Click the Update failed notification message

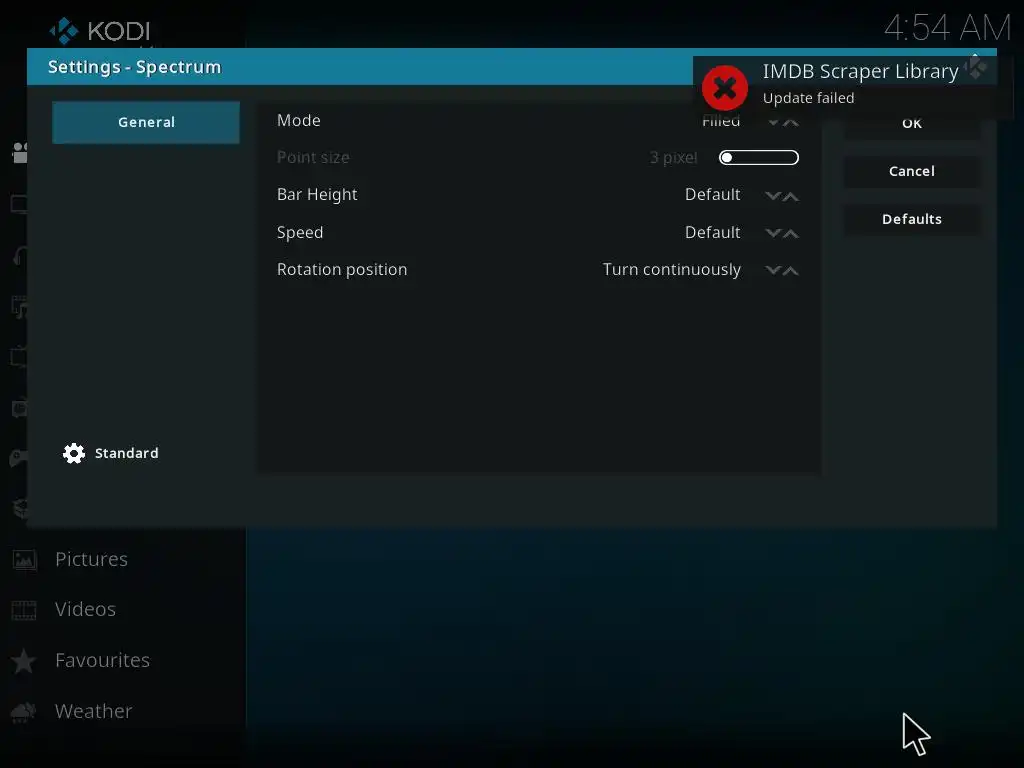pos(808,98)
